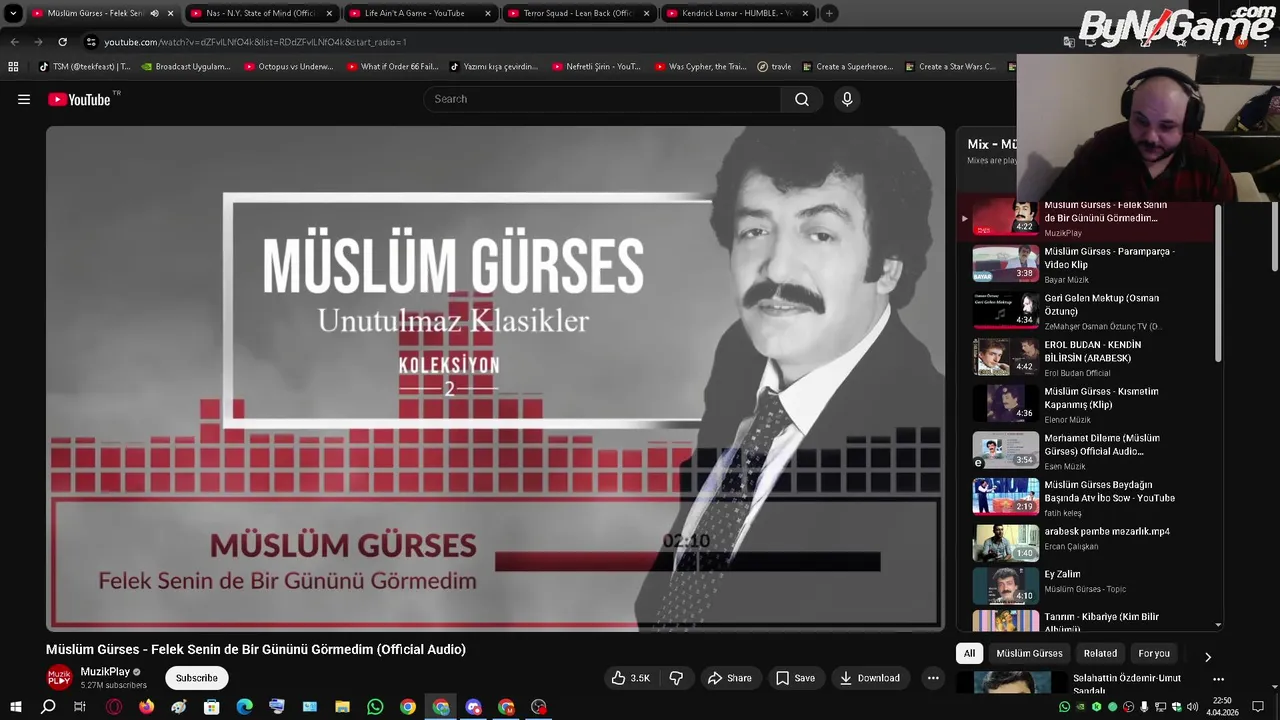Screen dimensions: 1280x720
Task: Play Merhamet Dileme Official Audio thumbnail
Action: pos(1006,450)
